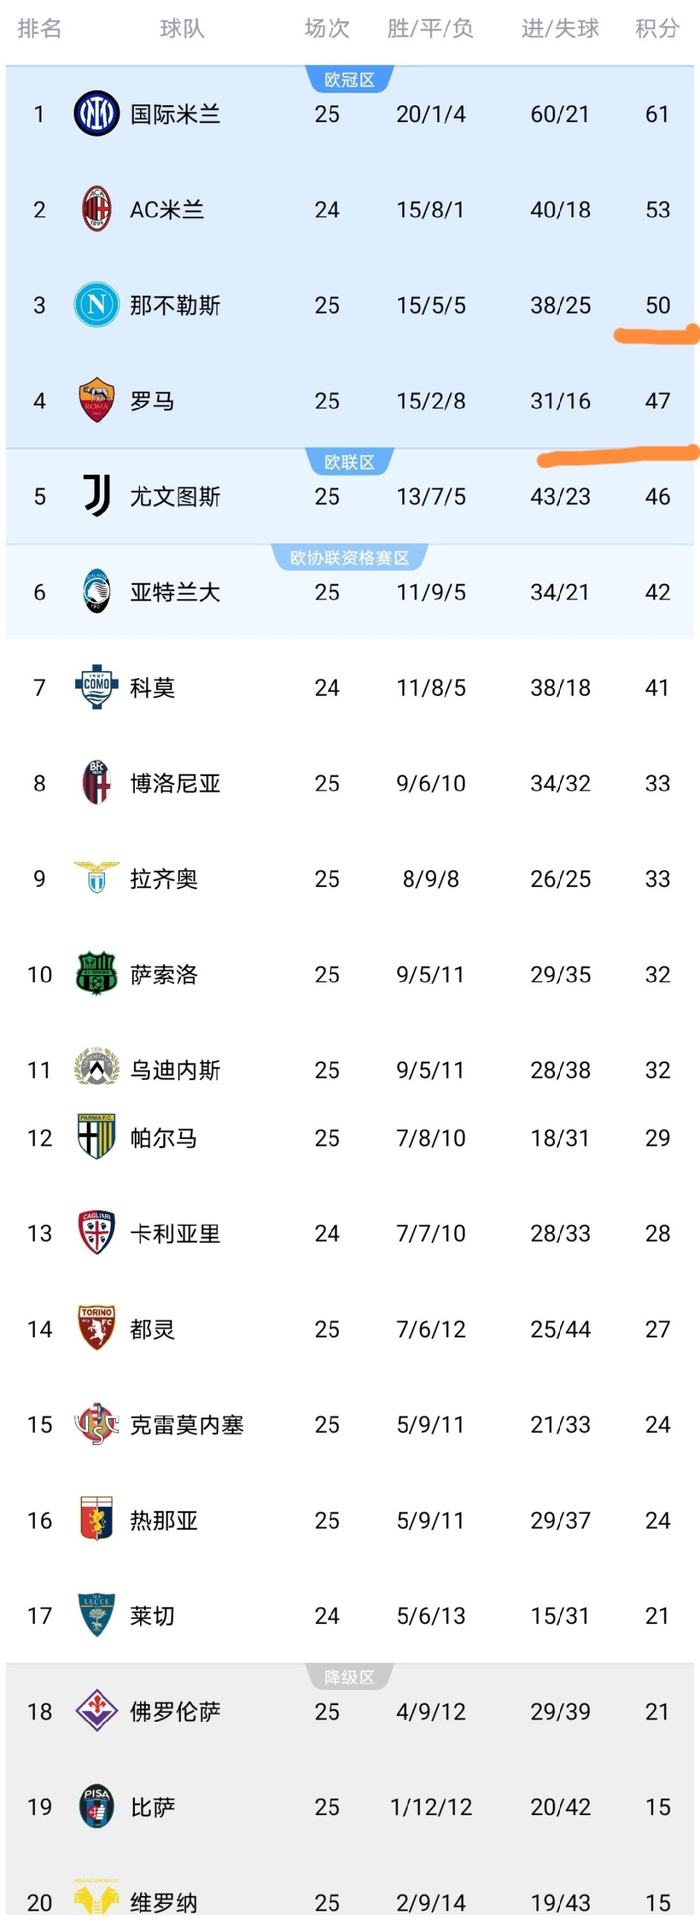Click team name 乌迪内斯
This screenshot has width=700, height=1921.
coord(175,1070)
